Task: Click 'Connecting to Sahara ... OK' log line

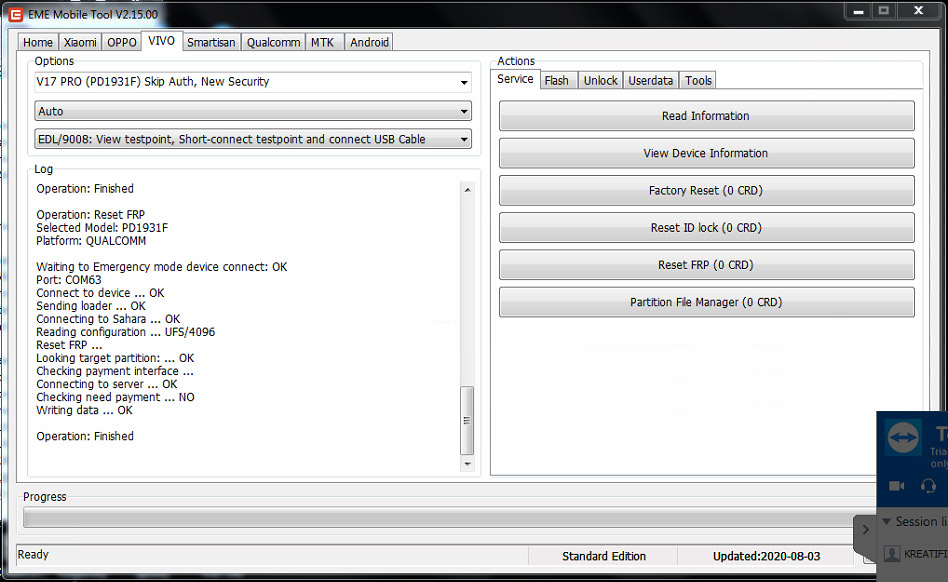Action: tap(108, 319)
